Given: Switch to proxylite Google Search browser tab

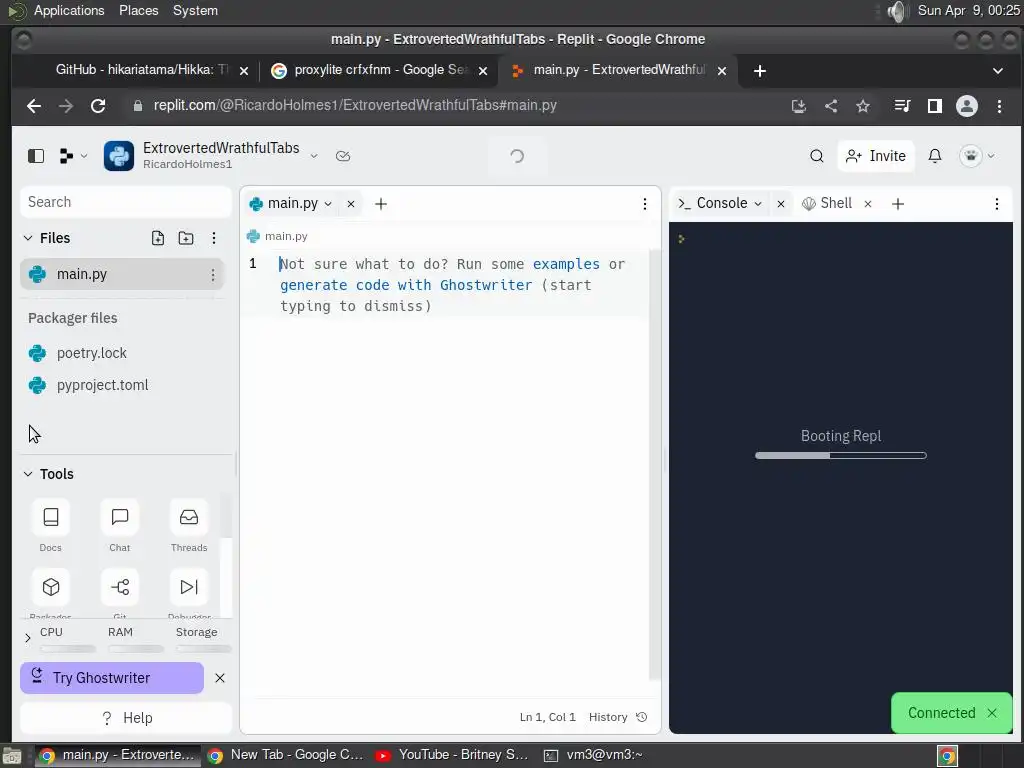Looking at the screenshot, I should click(380, 70).
